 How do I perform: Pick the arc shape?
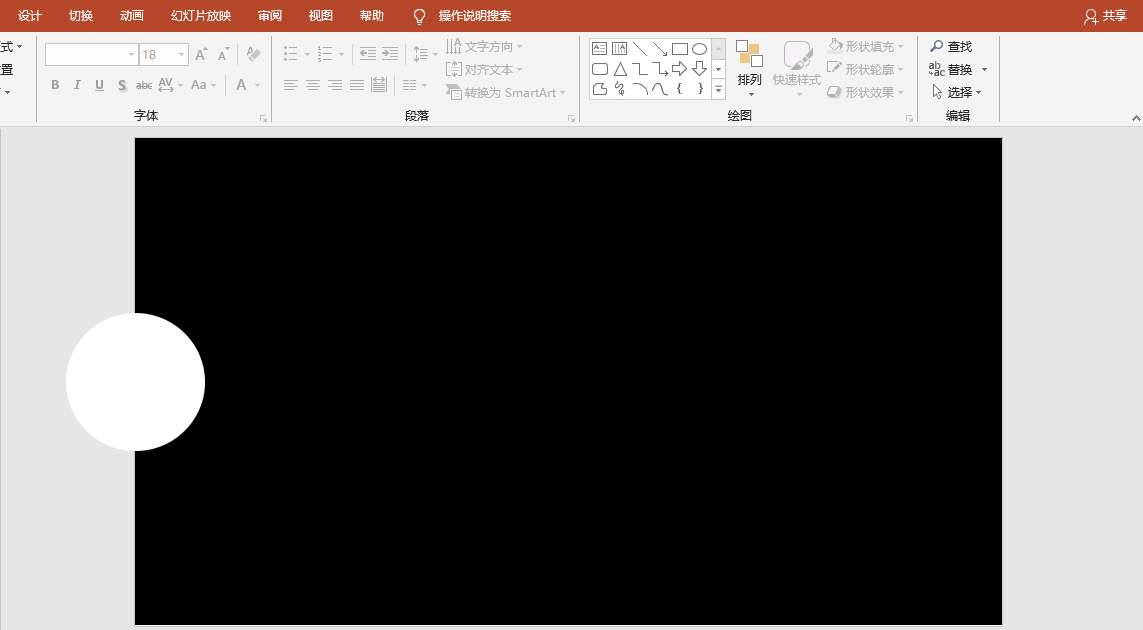click(640, 89)
